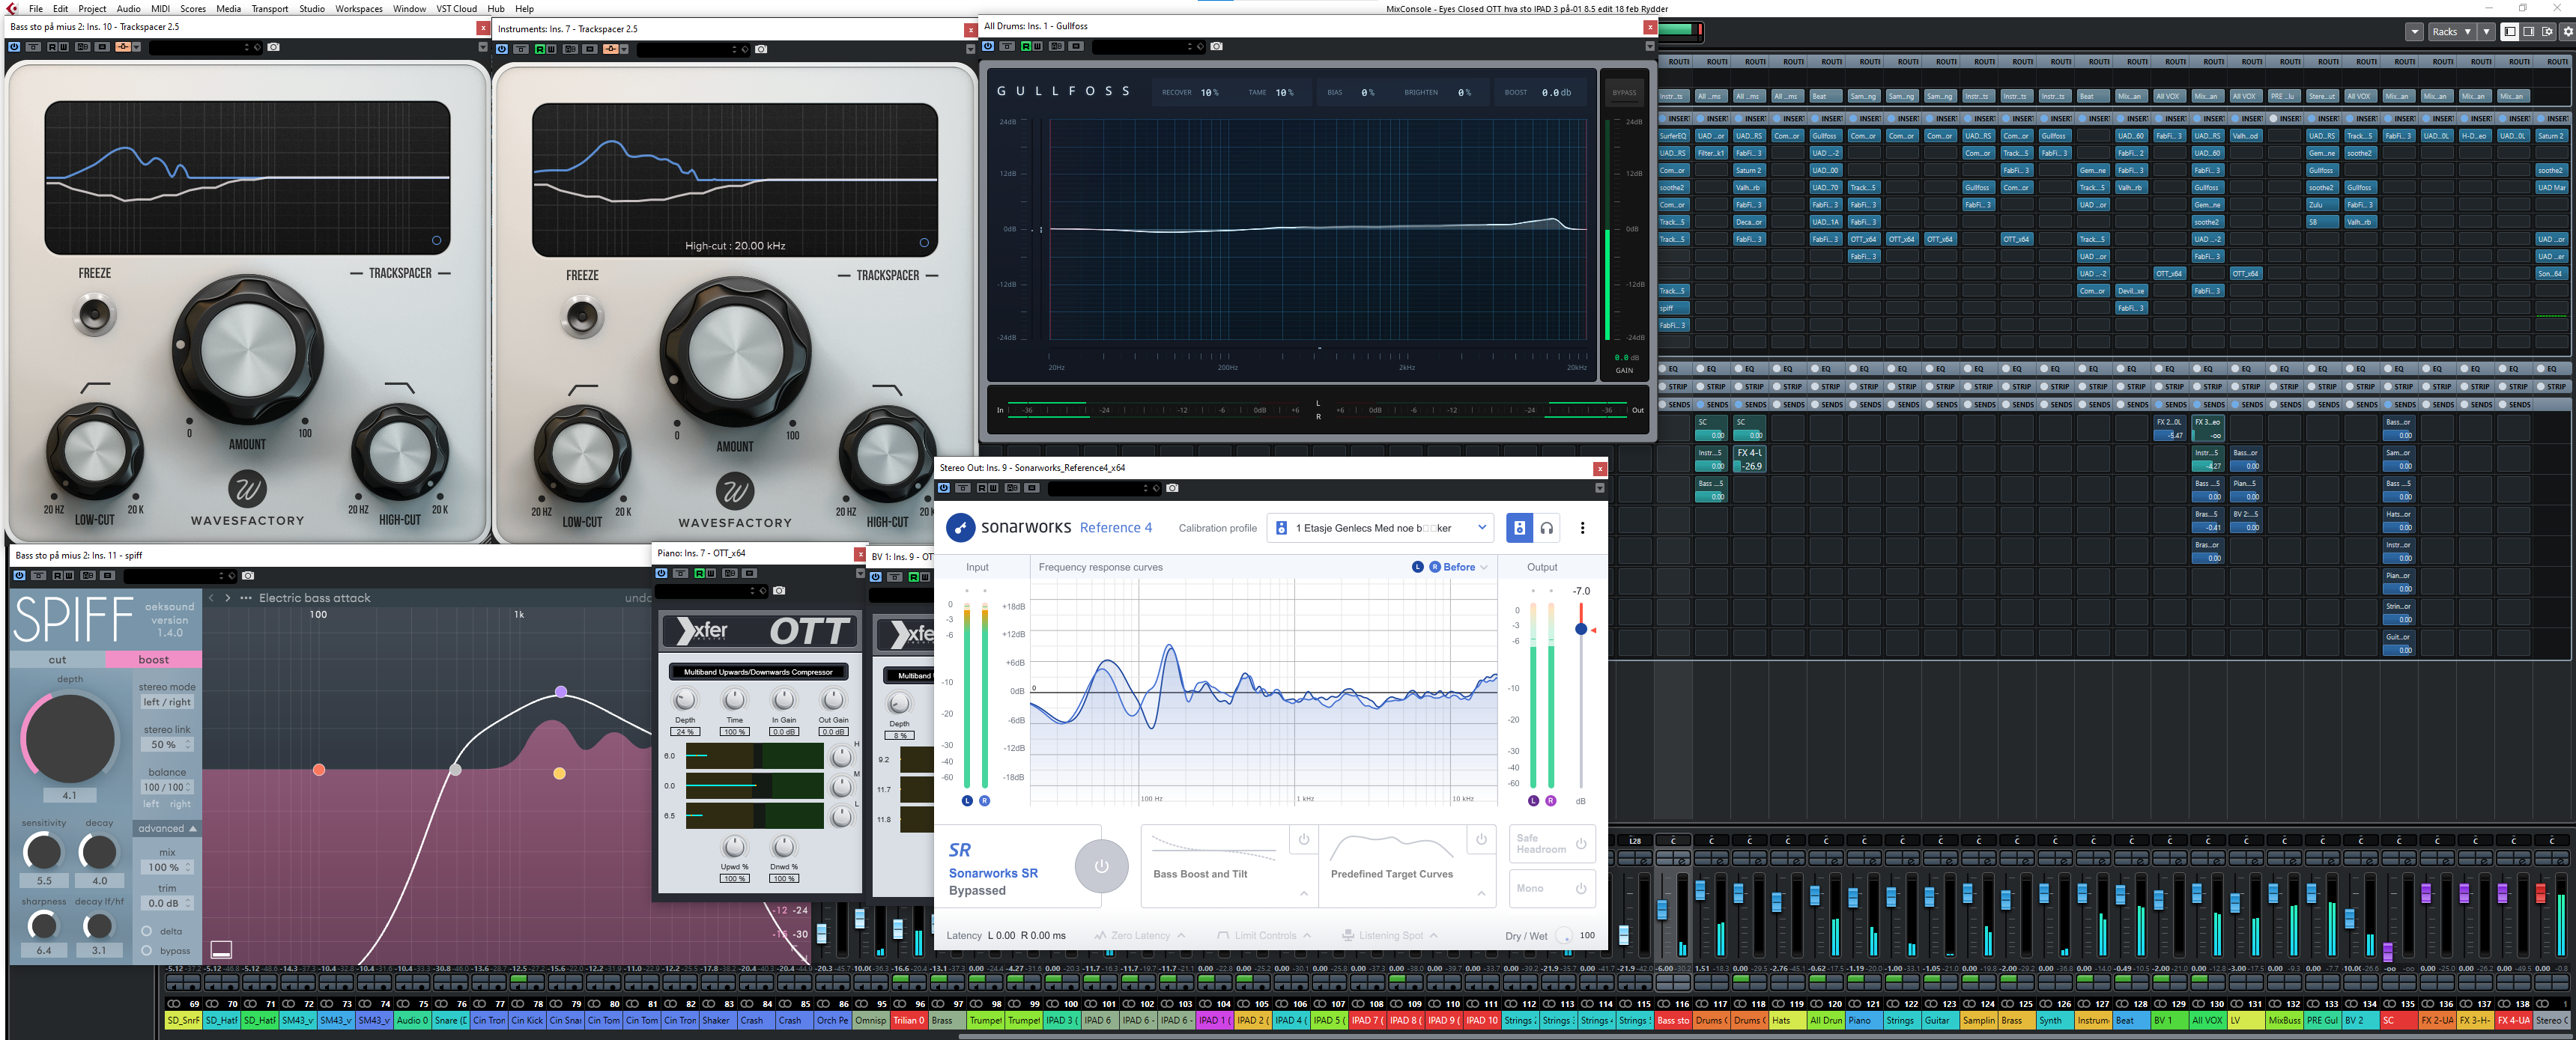Open the Transport menu
The width and height of the screenshot is (2576, 1040).
(x=269, y=8)
